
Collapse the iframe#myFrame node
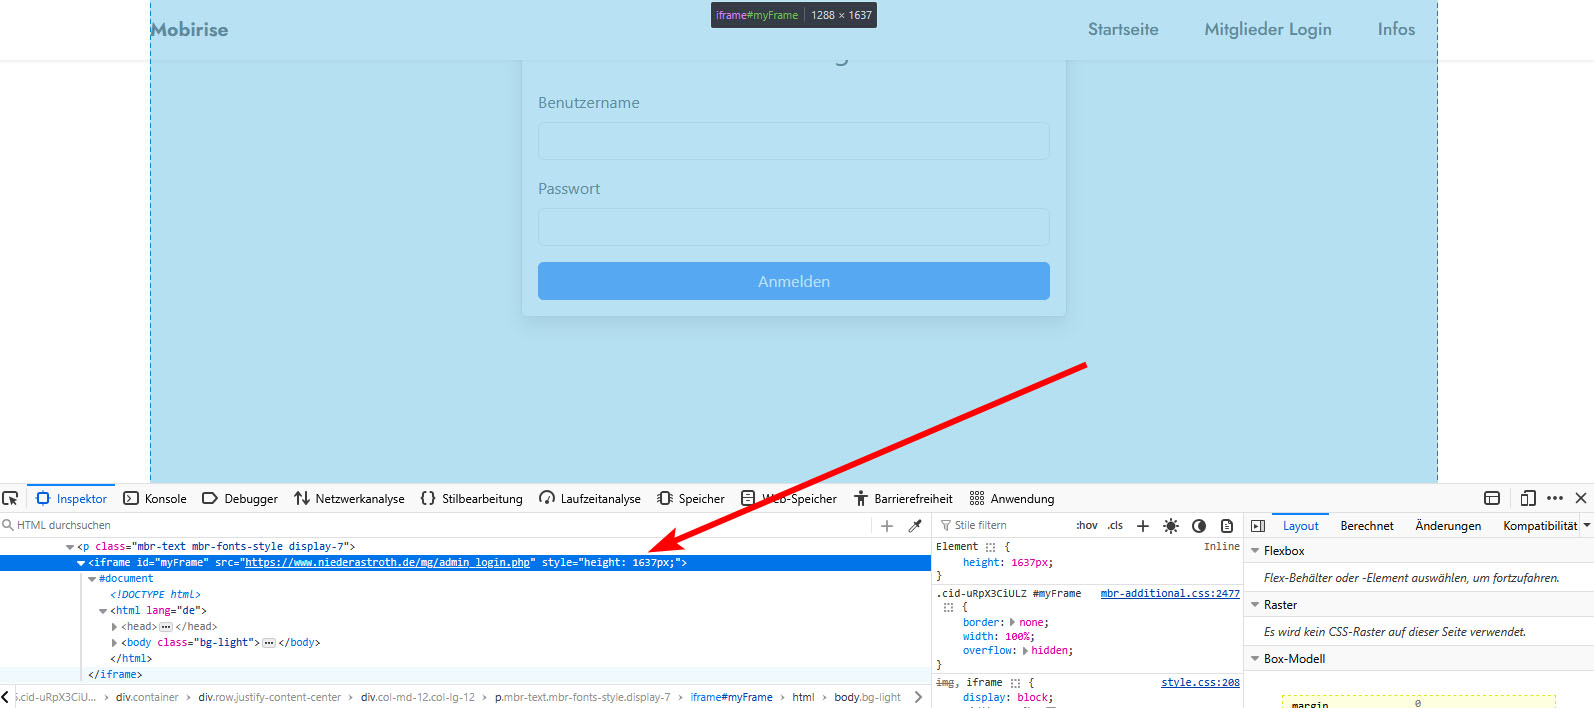(81, 563)
